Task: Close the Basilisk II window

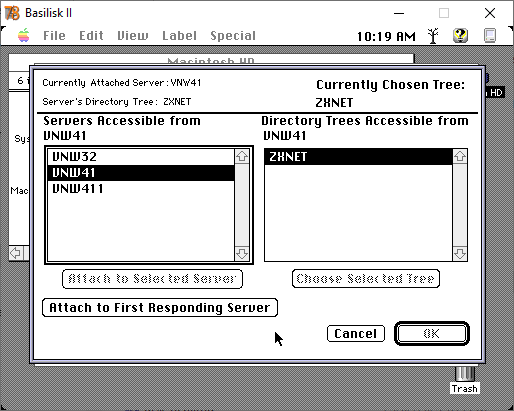Action: (490, 13)
